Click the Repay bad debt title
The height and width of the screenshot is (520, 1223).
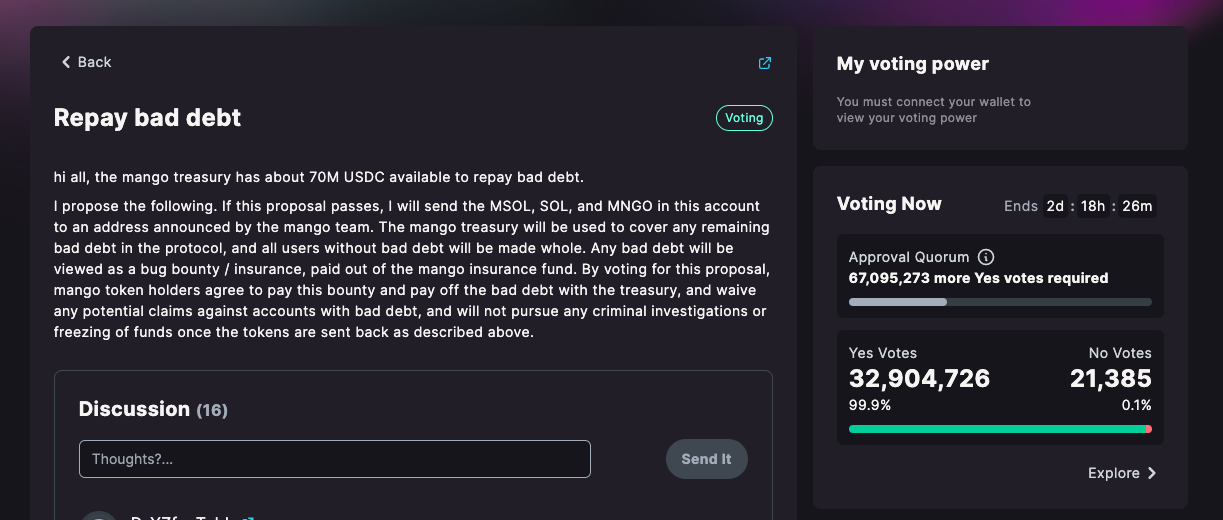click(147, 118)
